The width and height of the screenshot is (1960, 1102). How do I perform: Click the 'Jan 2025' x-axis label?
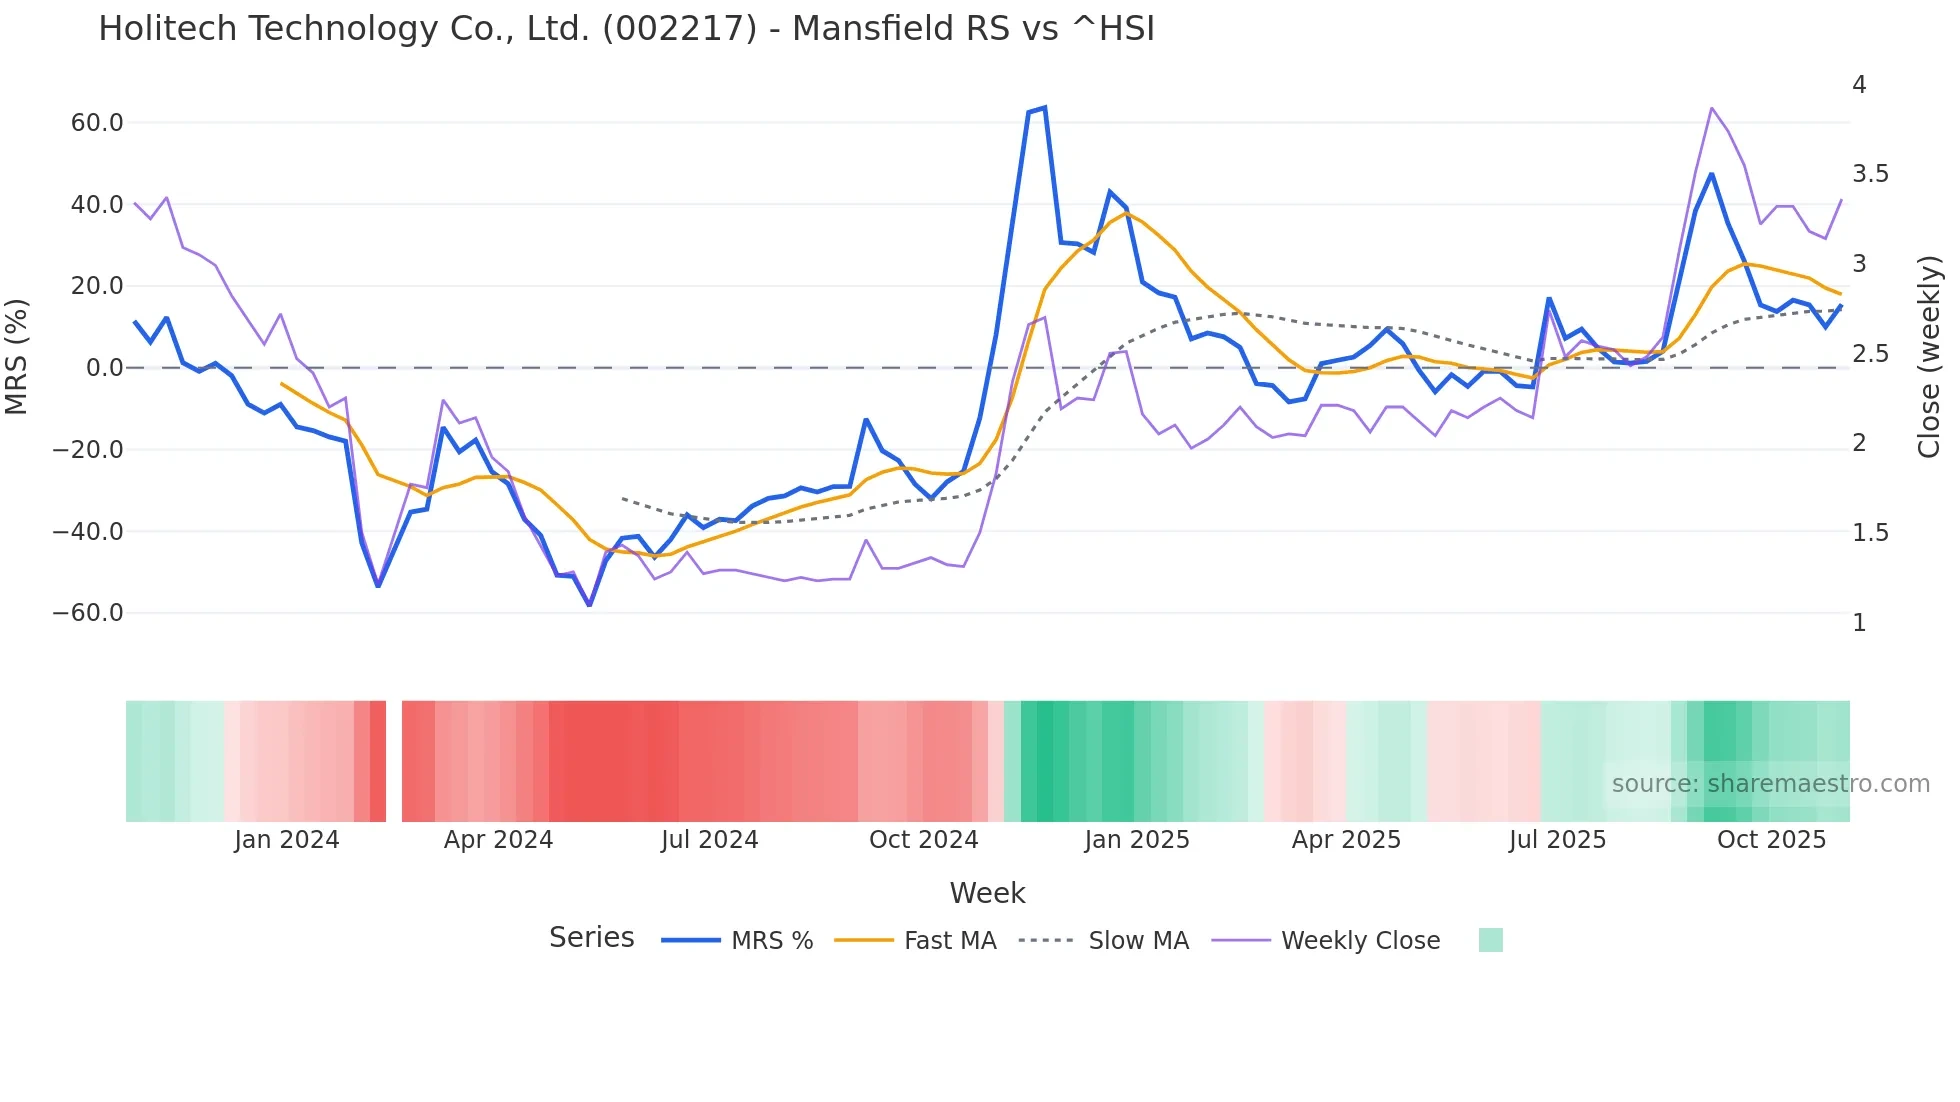[1137, 840]
